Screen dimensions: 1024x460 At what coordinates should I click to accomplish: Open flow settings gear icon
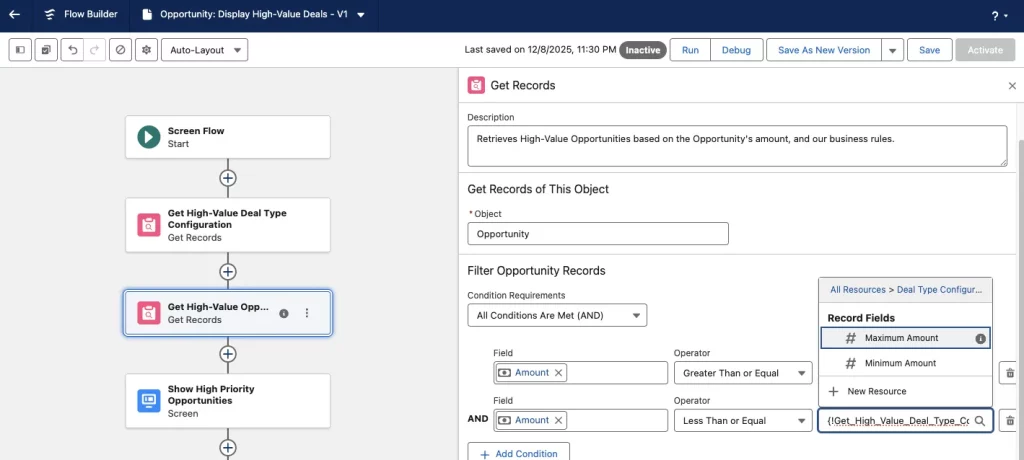pos(146,50)
